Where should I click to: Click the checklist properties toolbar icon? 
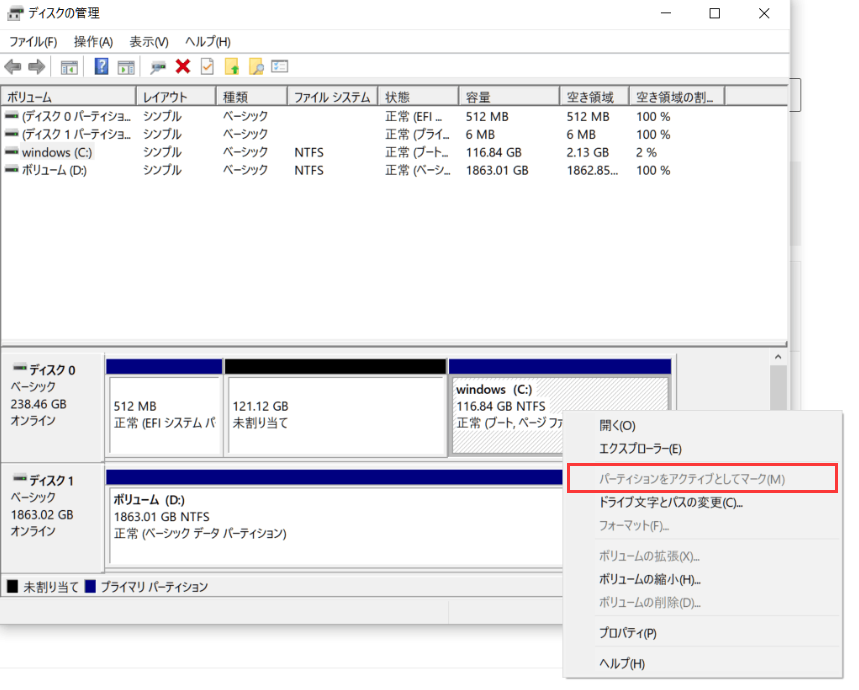[208, 66]
